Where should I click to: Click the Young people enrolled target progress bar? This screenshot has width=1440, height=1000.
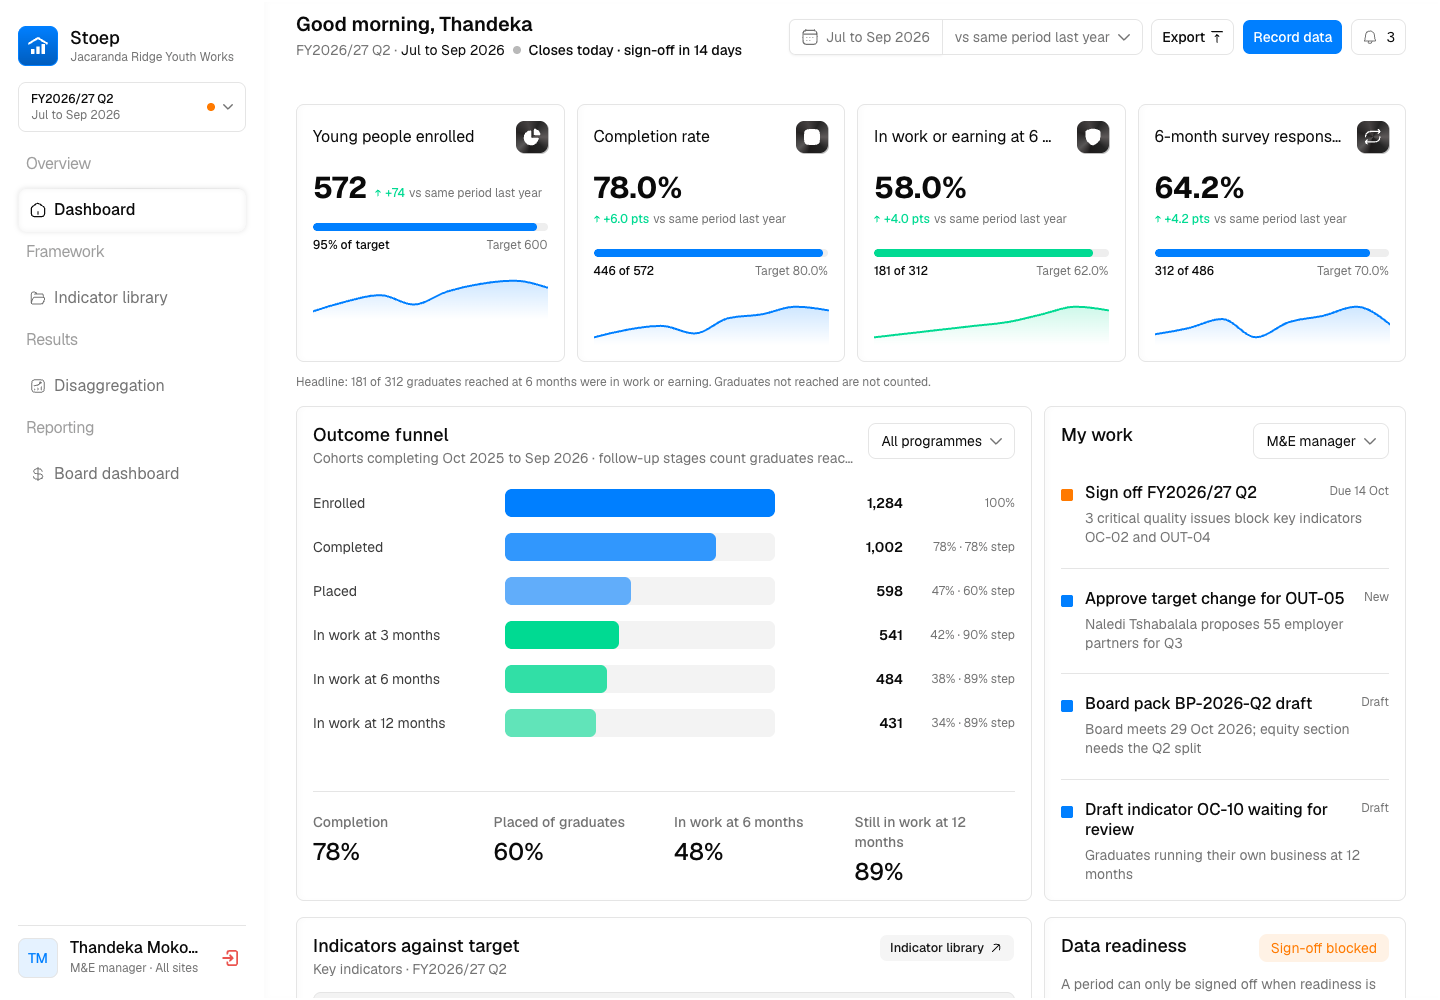430,227
